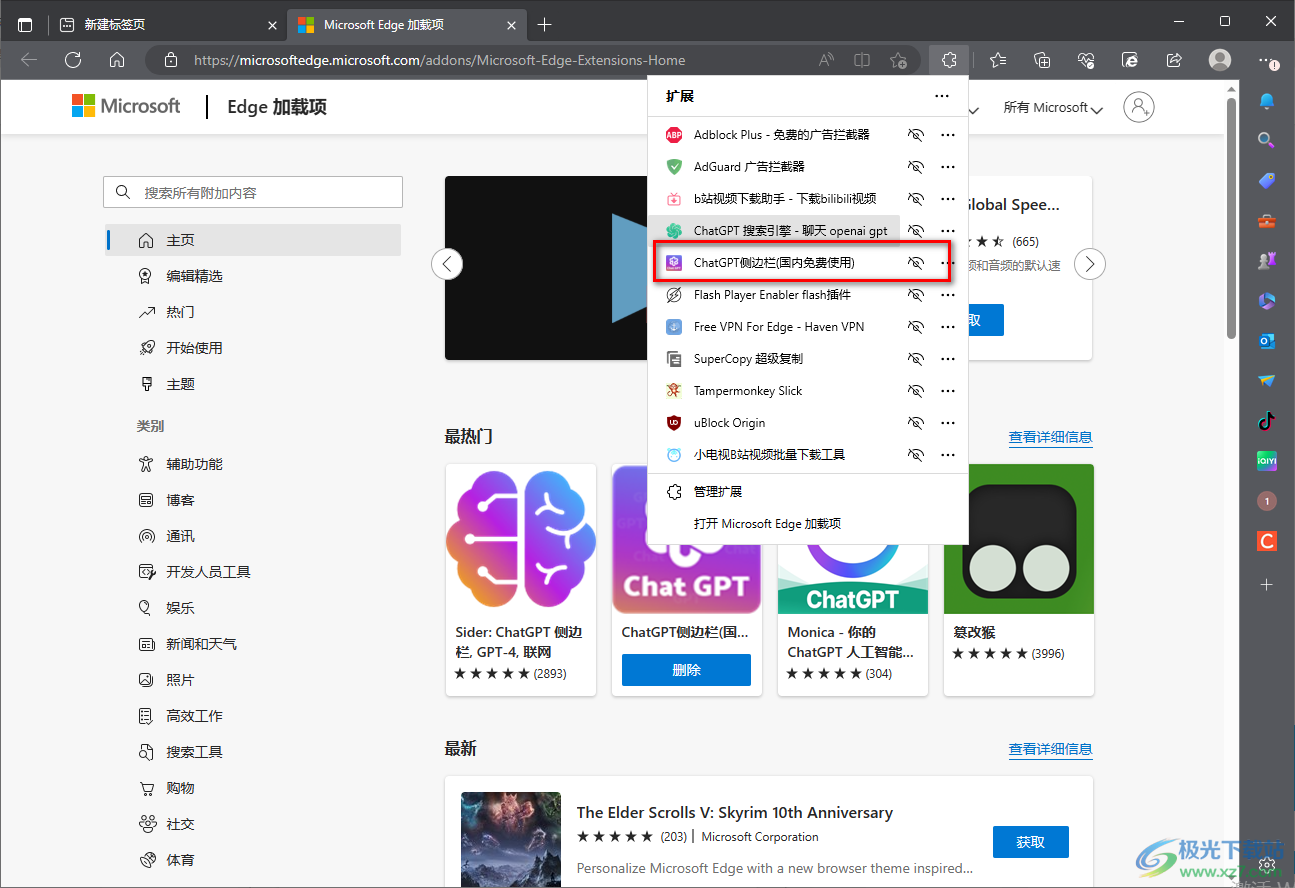Click the Adblock Plus extension icon

click(674, 135)
